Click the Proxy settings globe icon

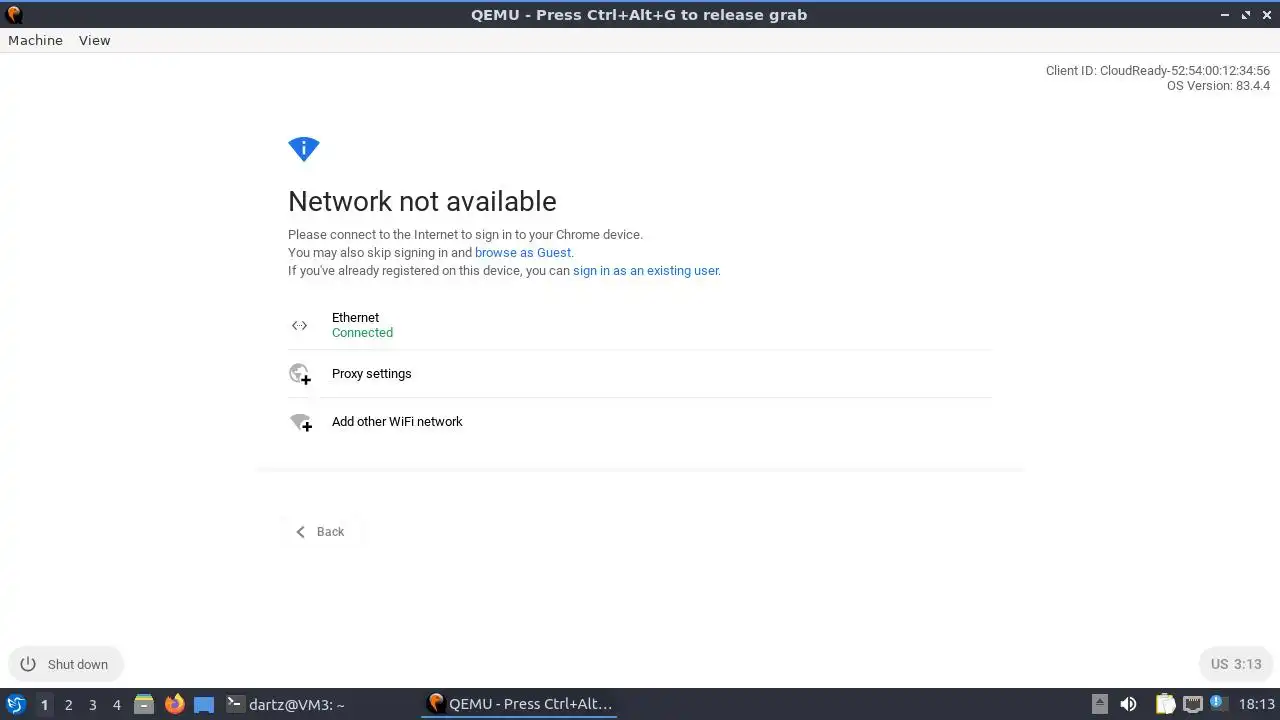click(300, 374)
